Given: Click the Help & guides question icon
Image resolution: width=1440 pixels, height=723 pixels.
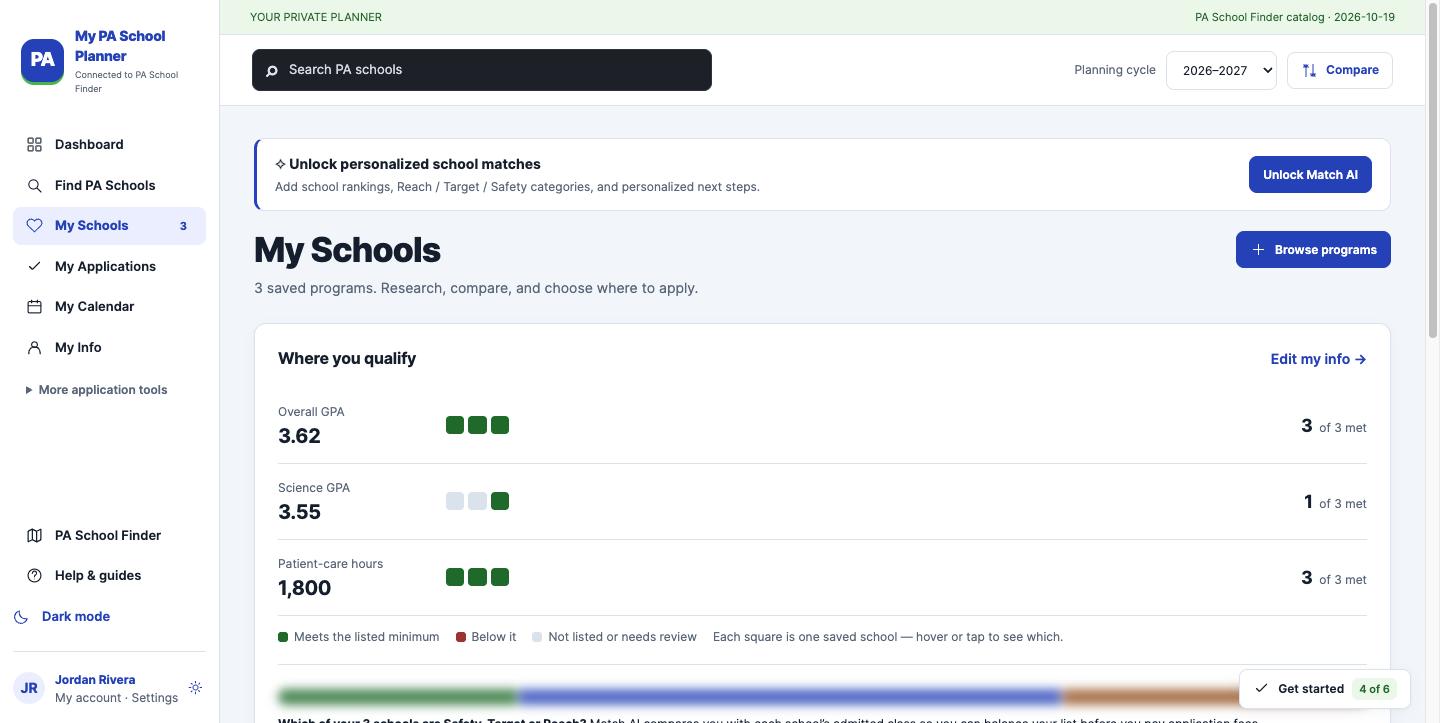Looking at the screenshot, I should click(34, 576).
